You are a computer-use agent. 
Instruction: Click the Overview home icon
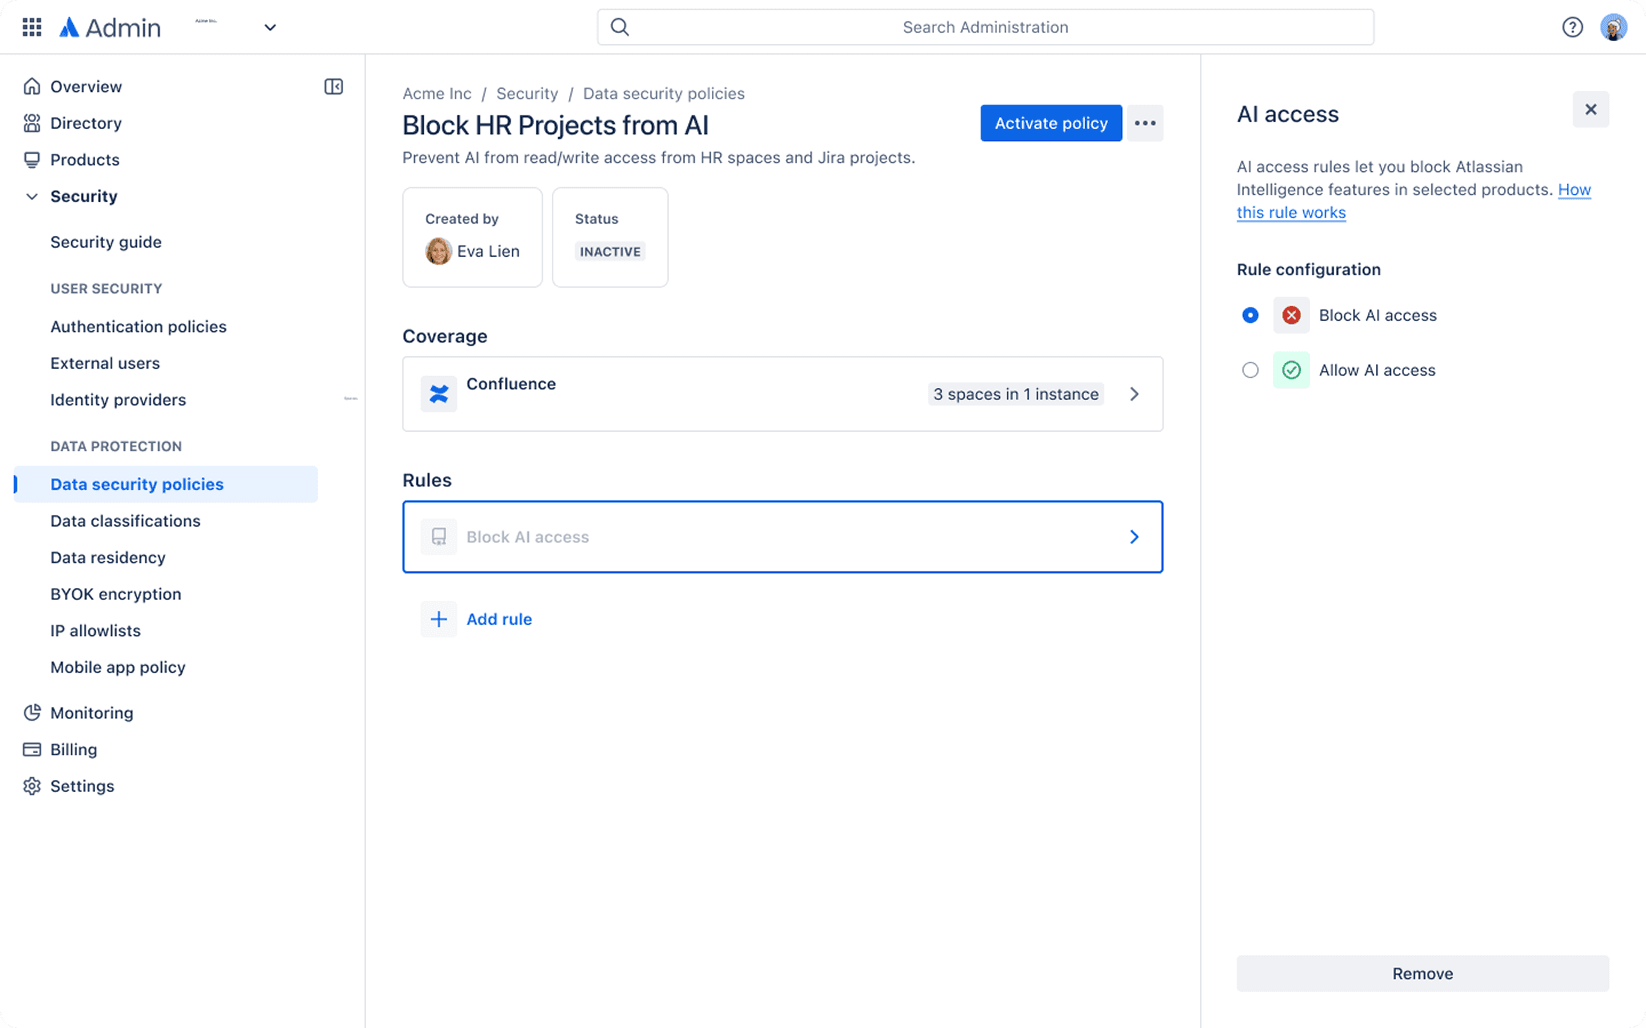coord(32,87)
